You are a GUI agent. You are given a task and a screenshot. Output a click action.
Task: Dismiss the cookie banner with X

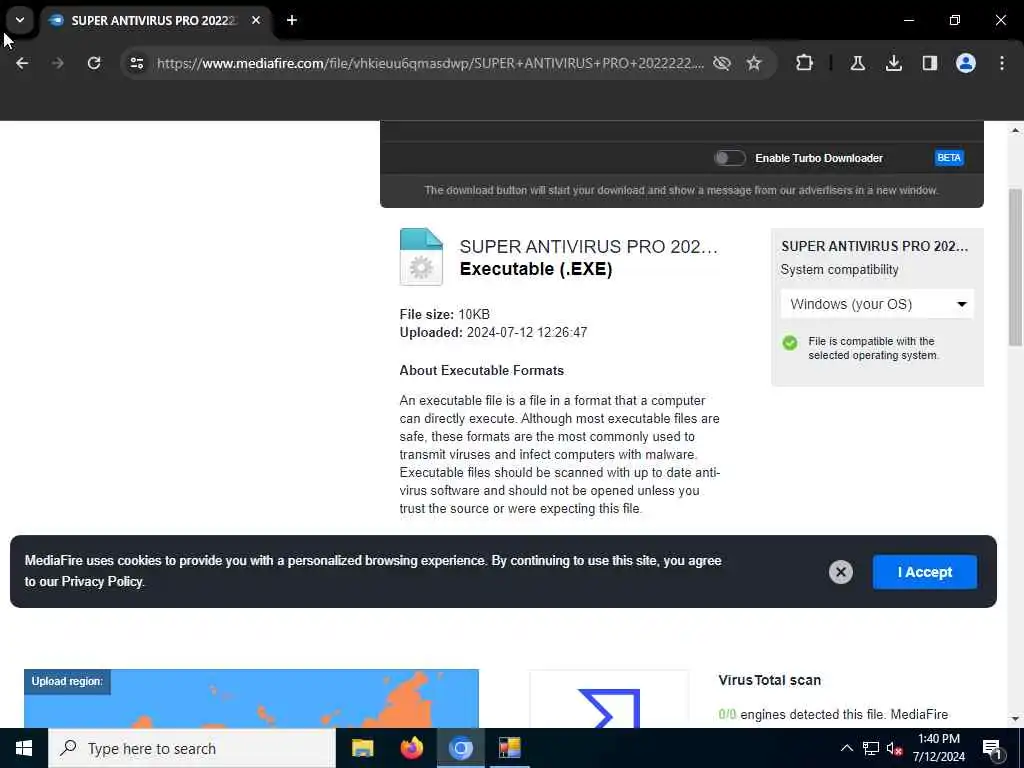click(840, 572)
